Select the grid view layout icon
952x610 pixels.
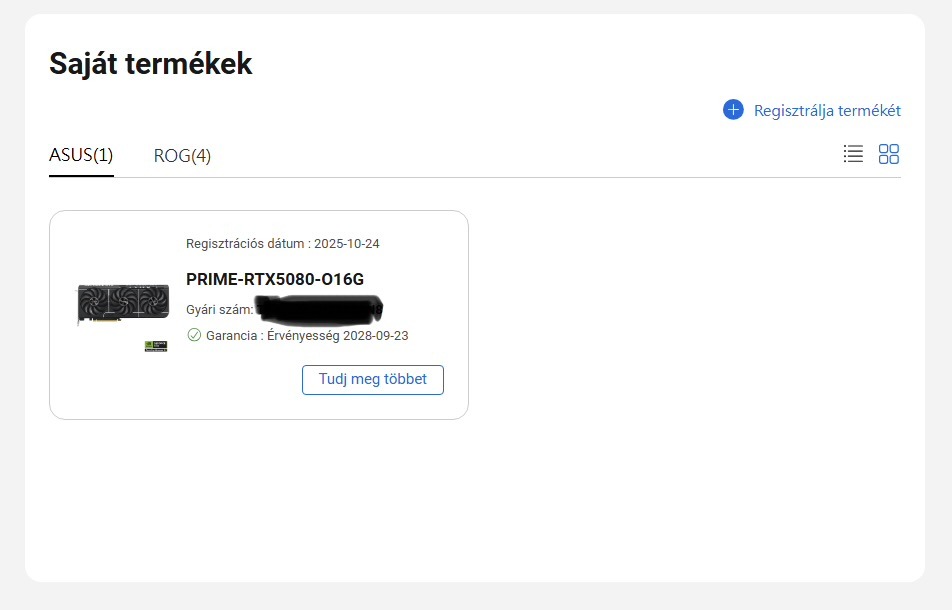coord(889,154)
